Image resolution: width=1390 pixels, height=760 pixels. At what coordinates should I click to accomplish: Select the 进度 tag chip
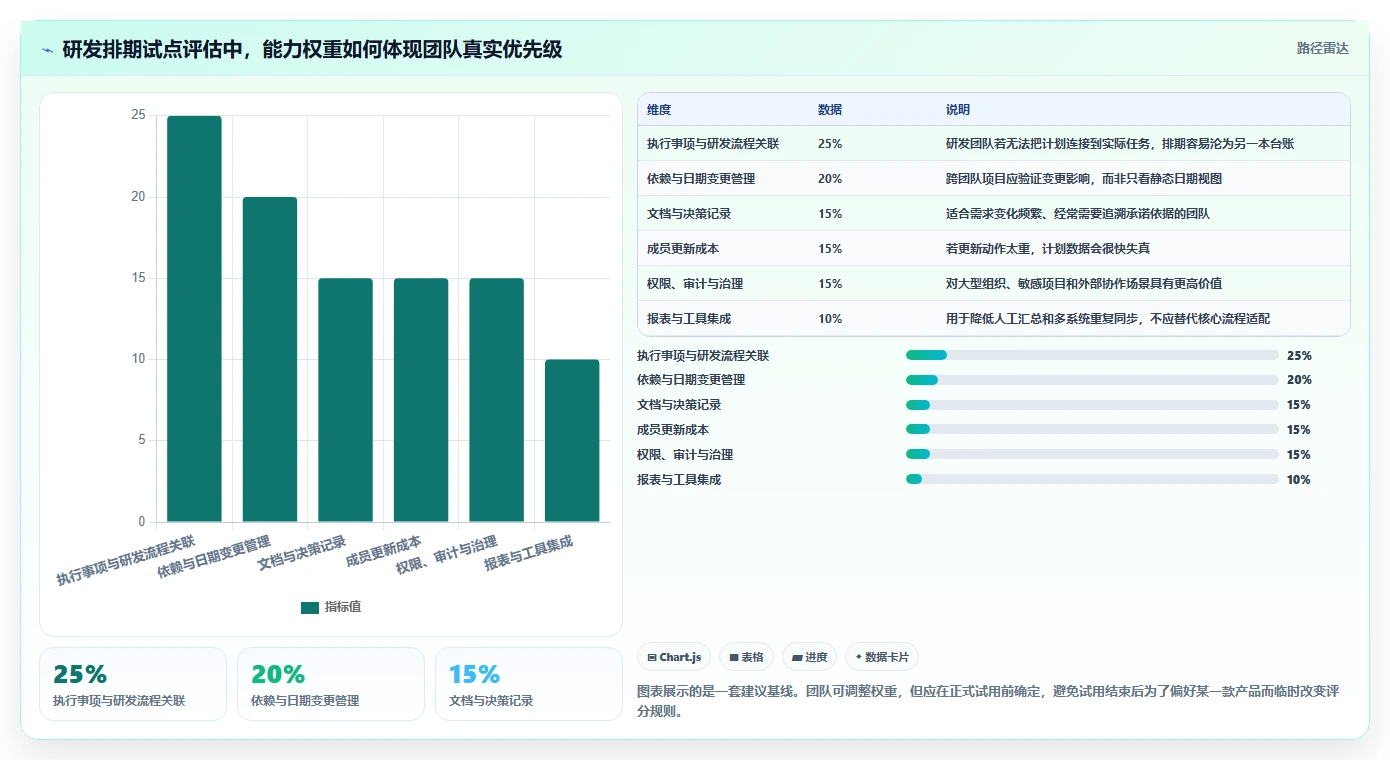[x=810, y=657]
